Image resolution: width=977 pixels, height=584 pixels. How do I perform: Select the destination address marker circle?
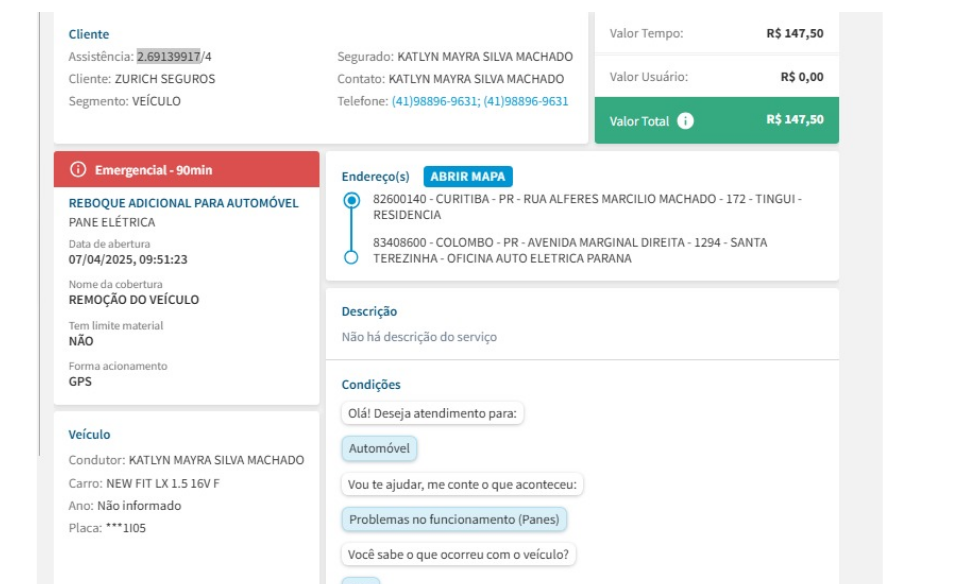(x=351, y=257)
